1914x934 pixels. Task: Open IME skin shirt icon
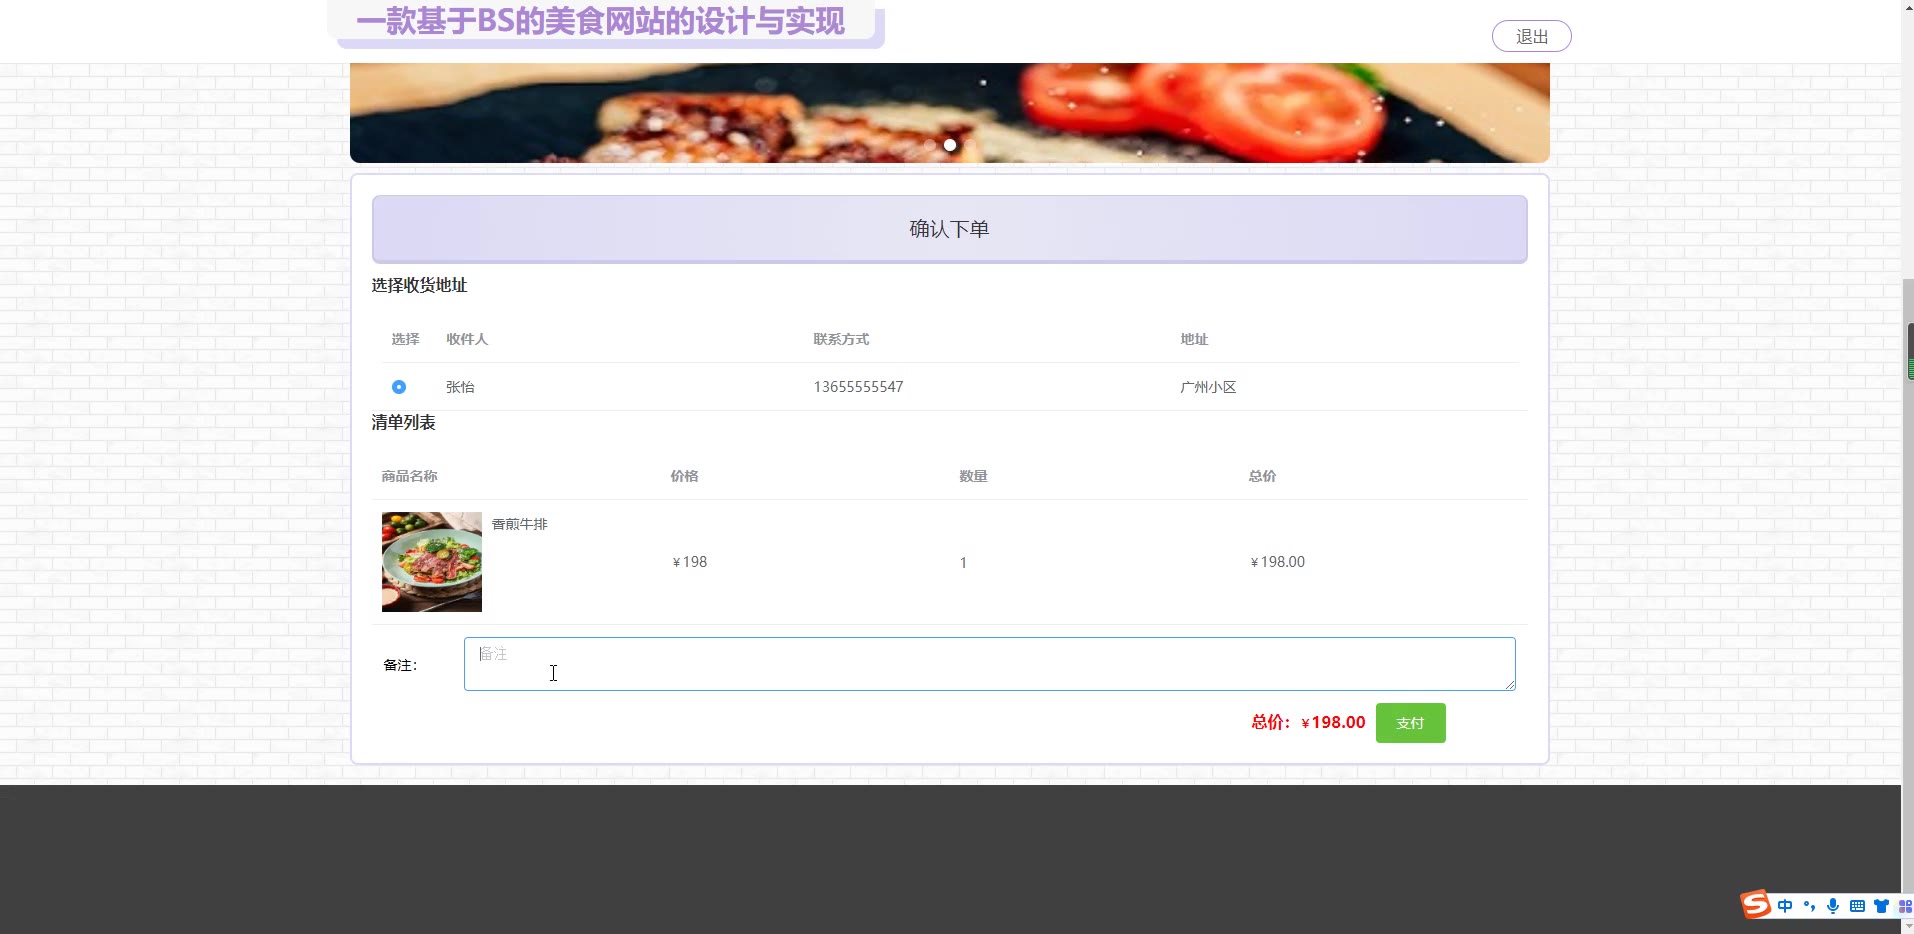1881,906
